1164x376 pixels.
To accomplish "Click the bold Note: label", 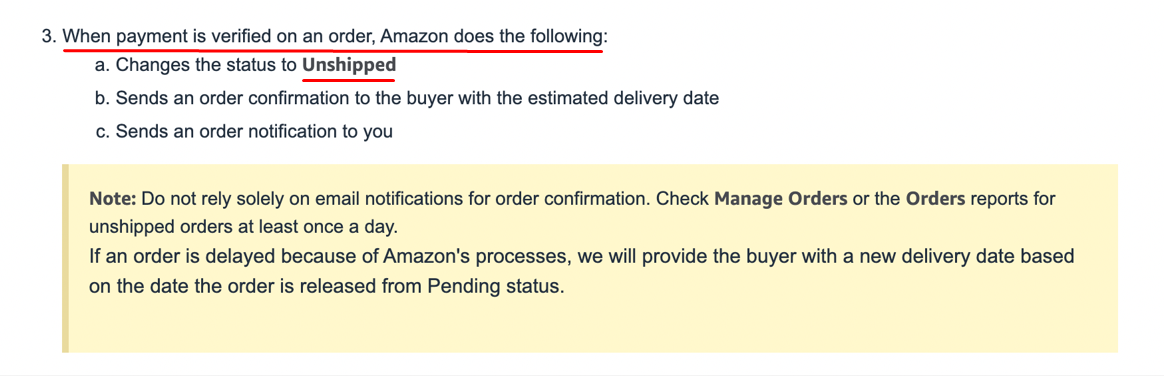I will coord(113,199).
